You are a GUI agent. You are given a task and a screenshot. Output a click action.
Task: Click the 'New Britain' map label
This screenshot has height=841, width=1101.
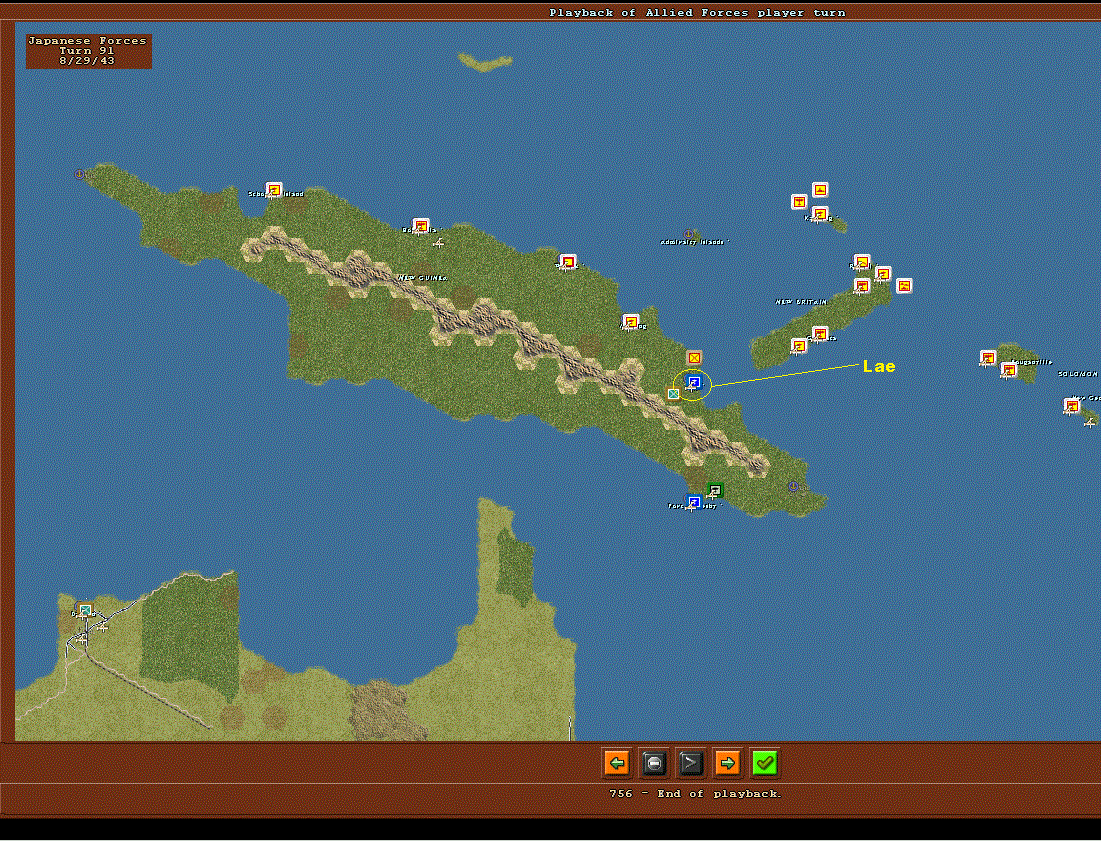click(801, 302)
